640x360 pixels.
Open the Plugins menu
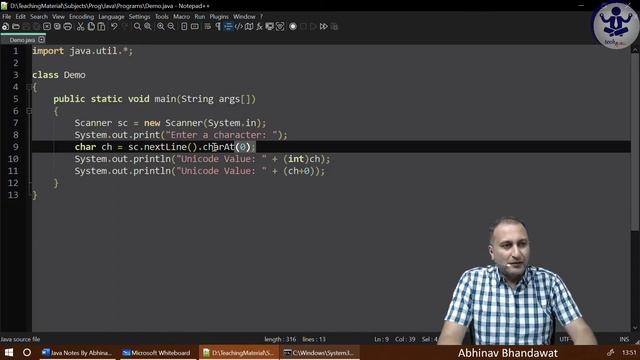click(219, 17)
